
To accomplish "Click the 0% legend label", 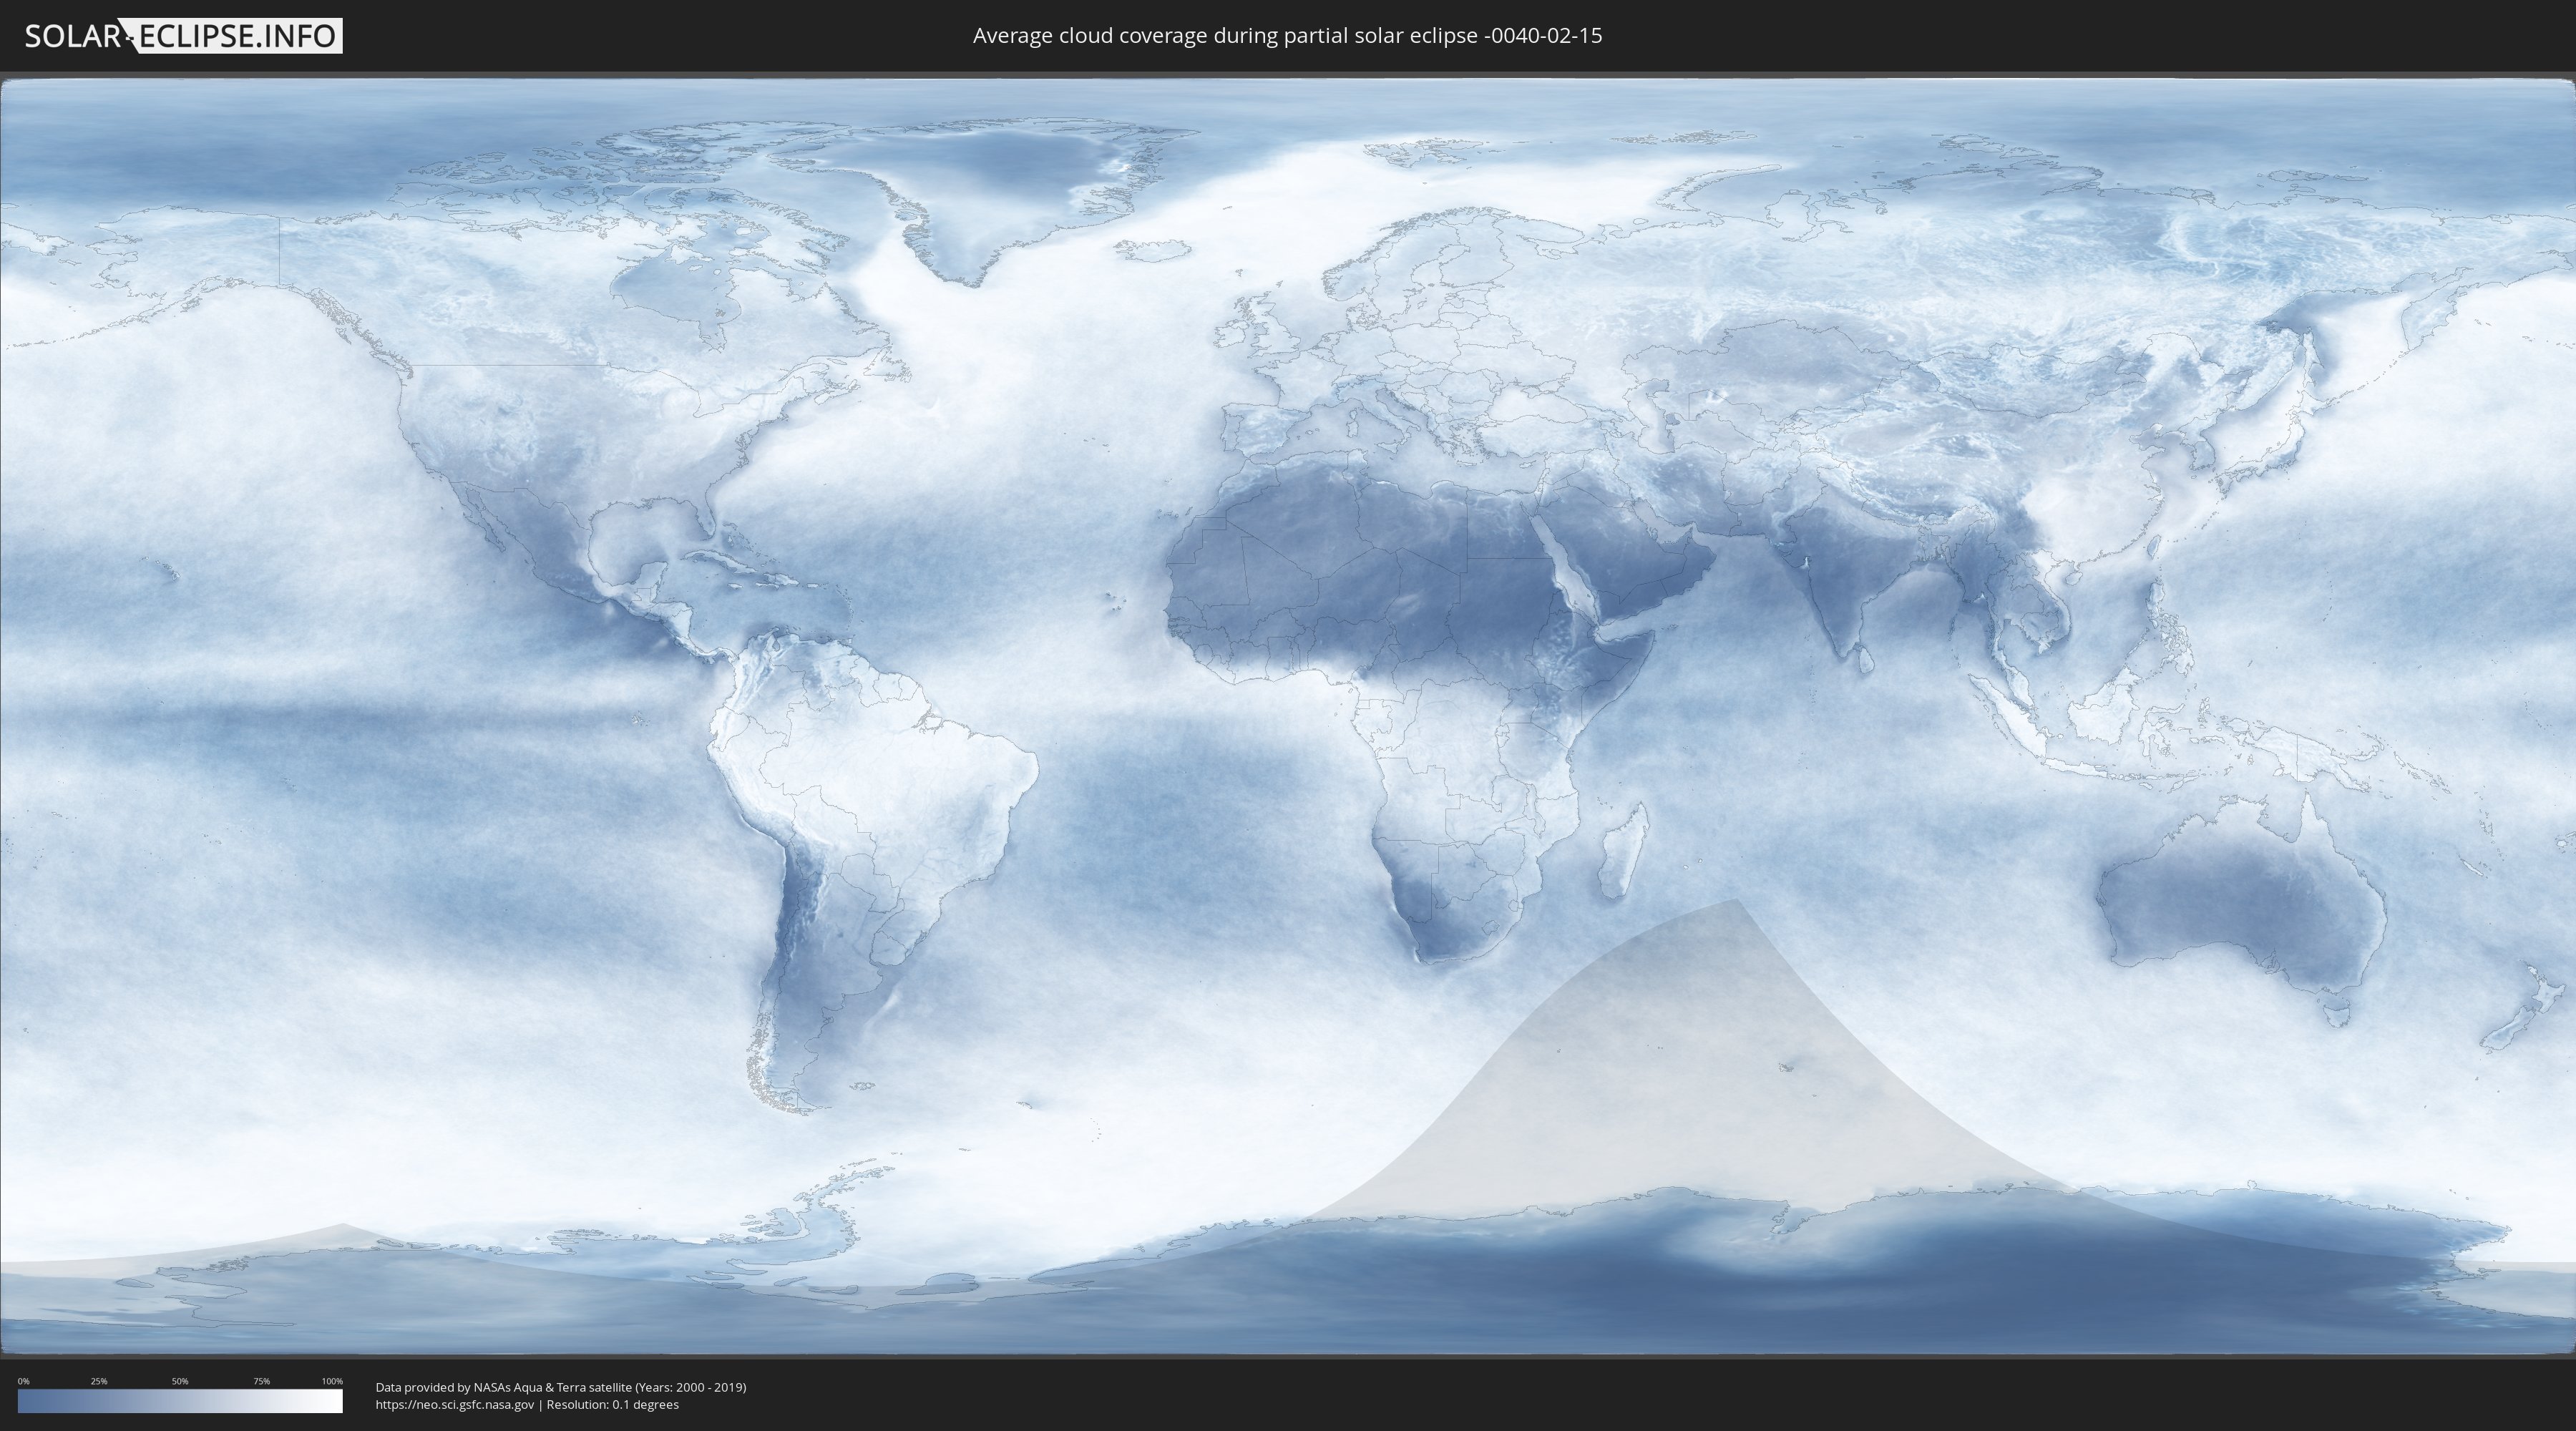I will coord(24,1381).
